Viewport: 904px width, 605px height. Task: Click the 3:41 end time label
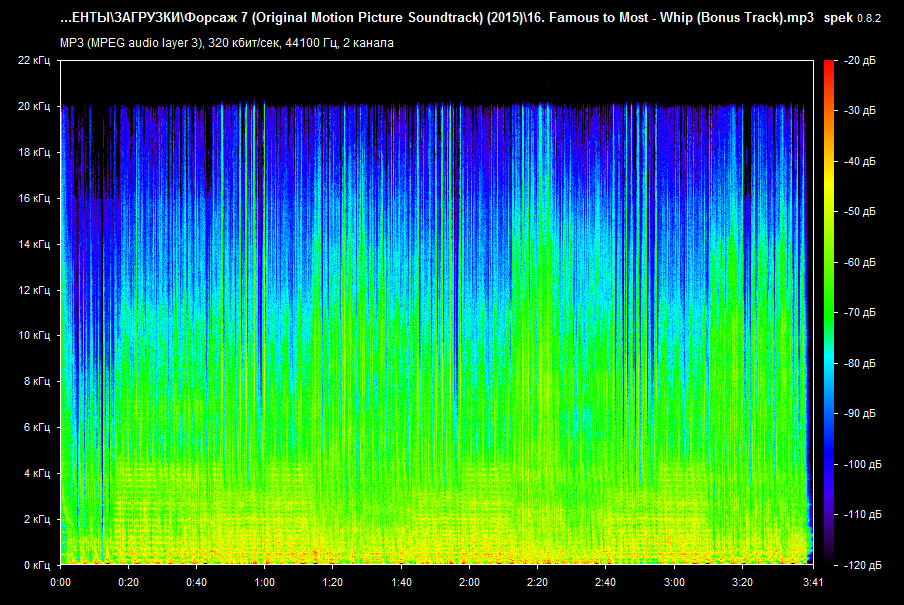point(811,581)
